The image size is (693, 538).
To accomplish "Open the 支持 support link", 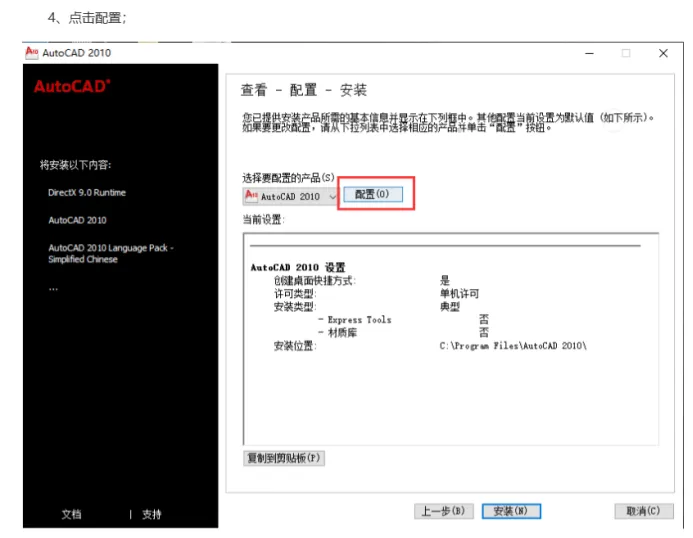I will pyautogui.click(x=152, y=514).
